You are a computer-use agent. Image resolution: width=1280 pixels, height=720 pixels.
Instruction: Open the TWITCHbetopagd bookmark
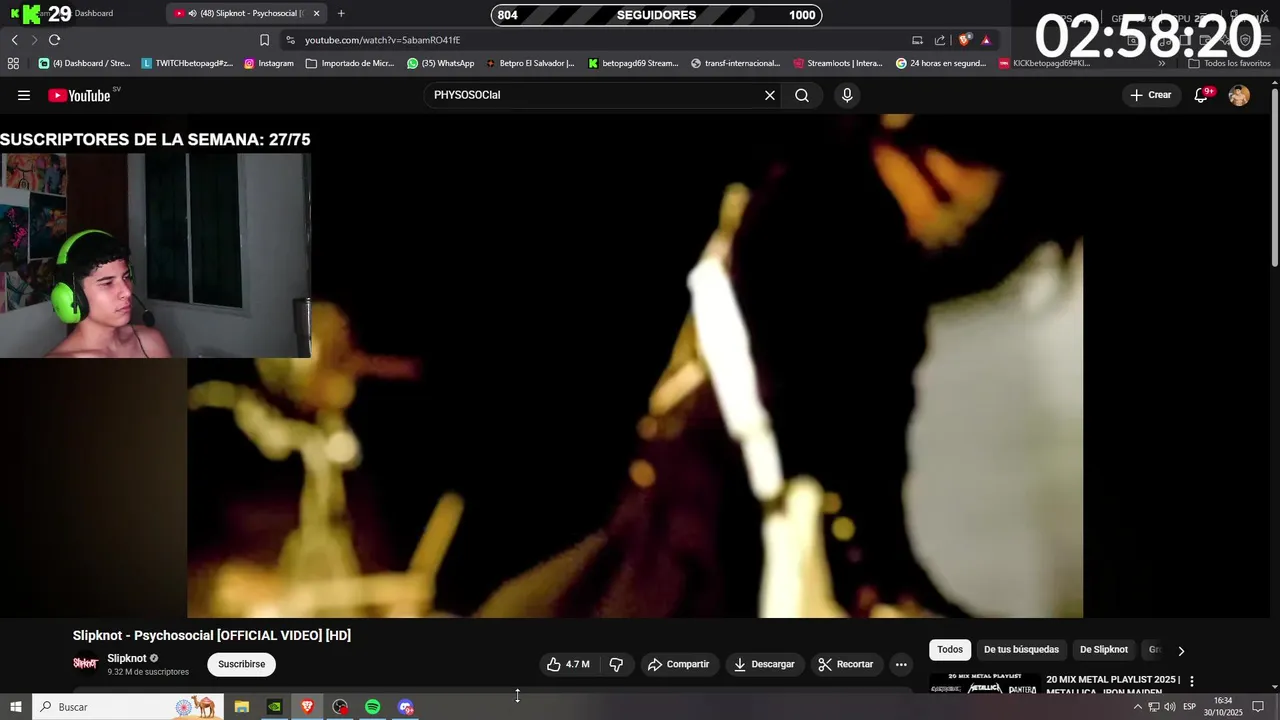pos(187,63)
